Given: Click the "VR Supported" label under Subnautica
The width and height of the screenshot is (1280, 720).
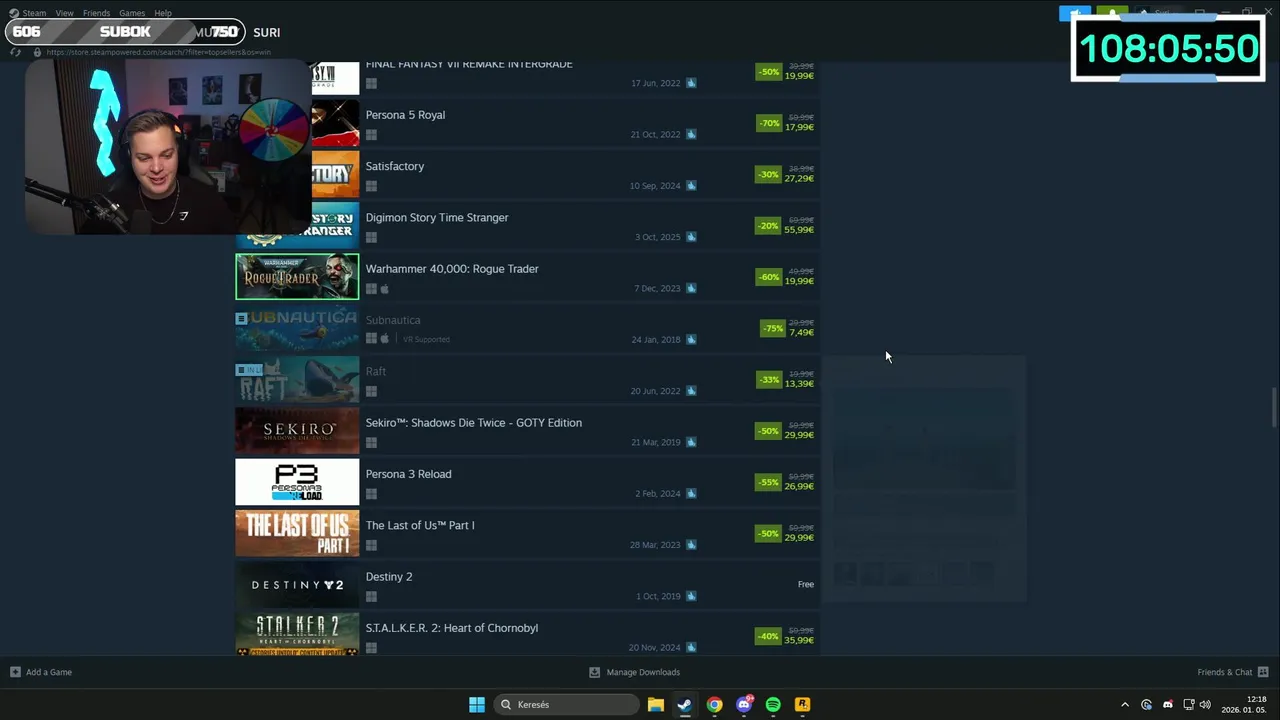Looking at the screenshot, I should pos(426,340).
